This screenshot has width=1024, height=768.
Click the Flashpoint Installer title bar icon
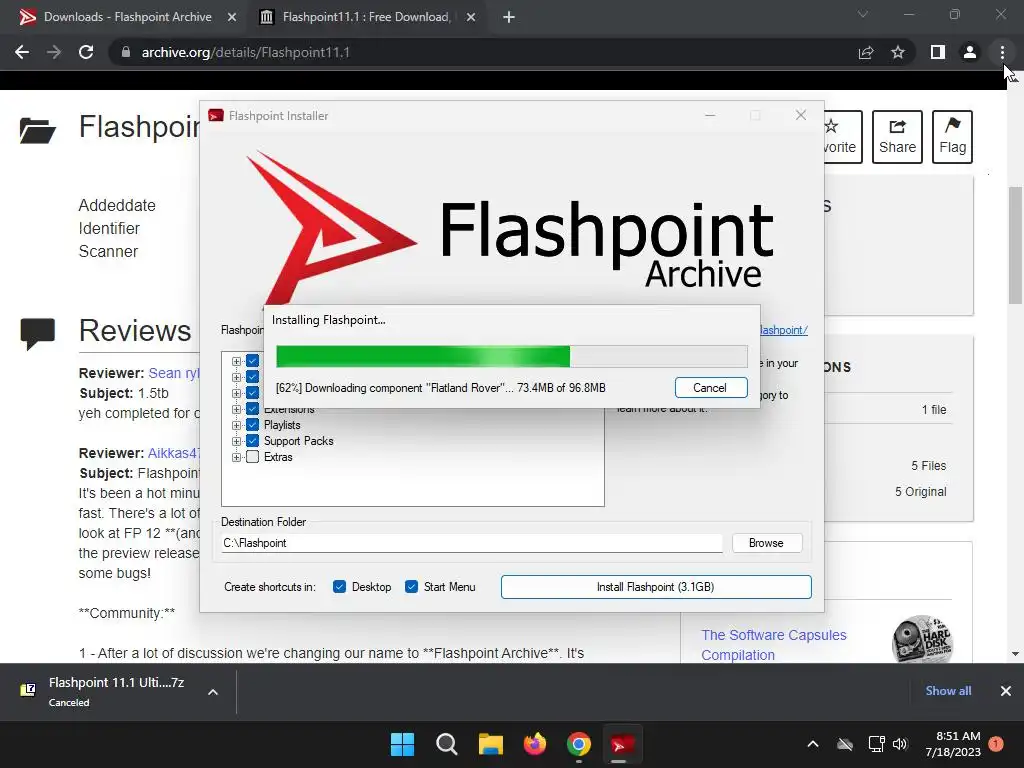click(x=216, y=116)
